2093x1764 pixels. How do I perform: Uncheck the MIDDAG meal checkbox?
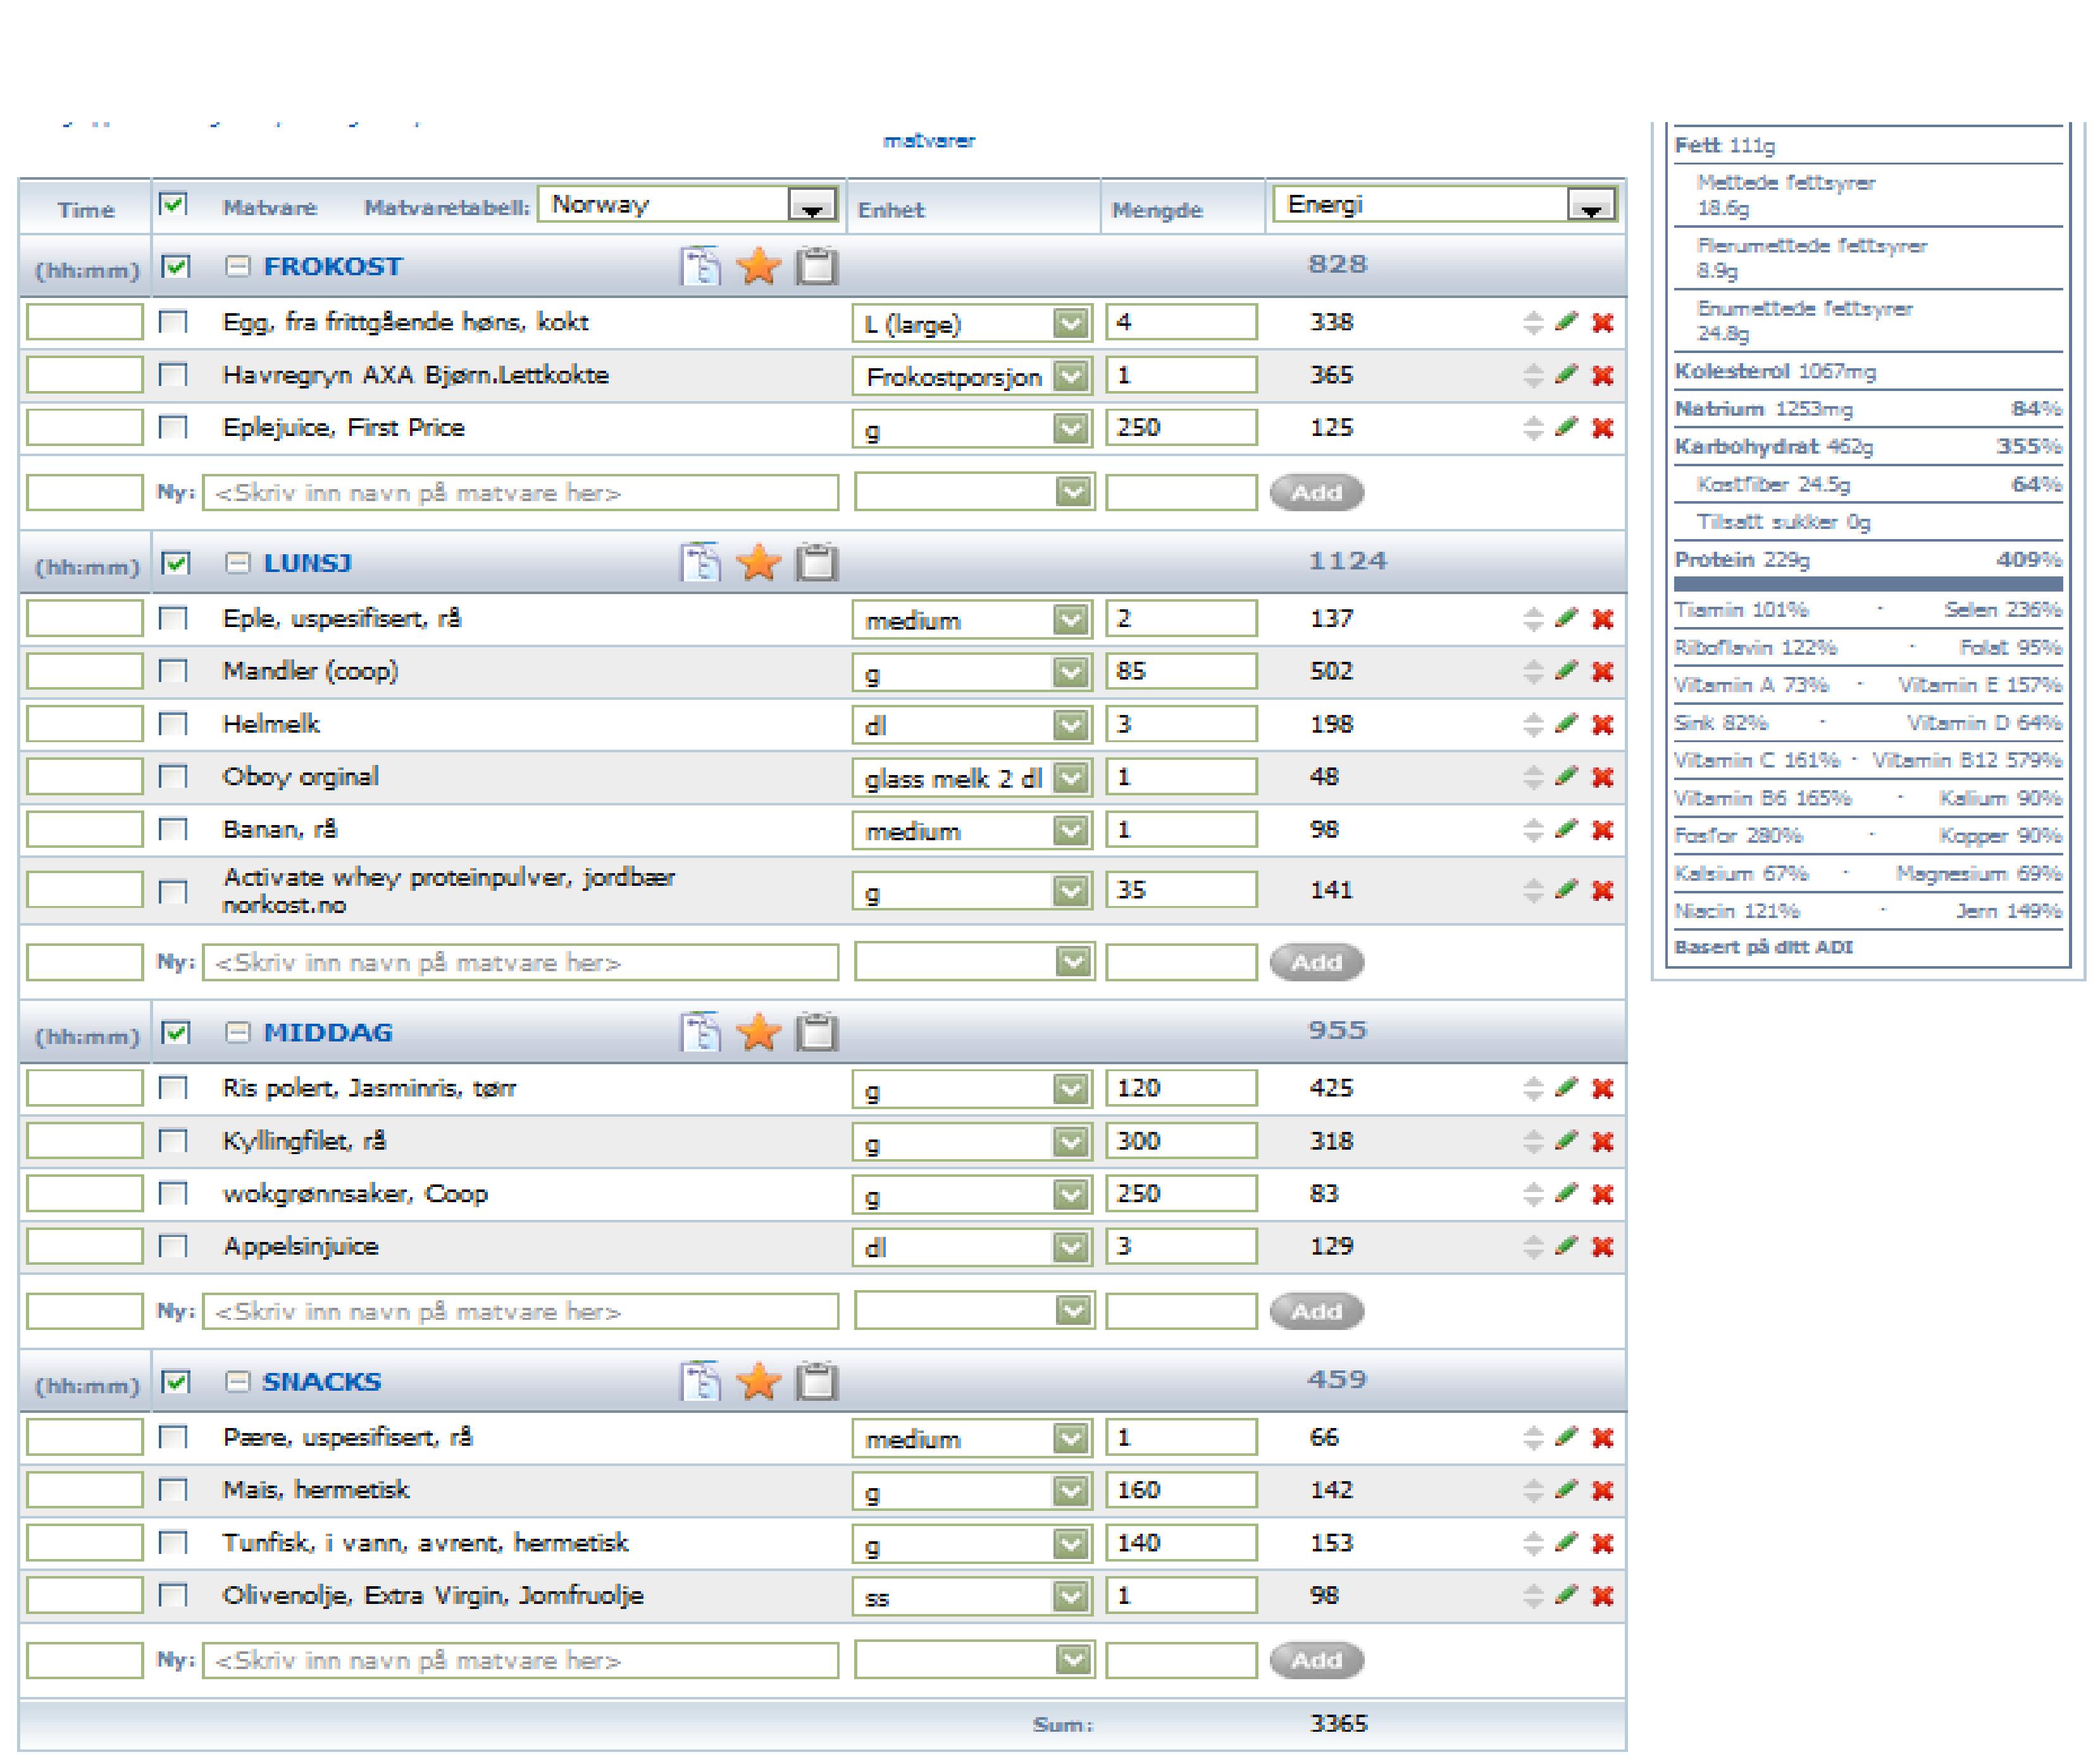tap(175, 1033)
